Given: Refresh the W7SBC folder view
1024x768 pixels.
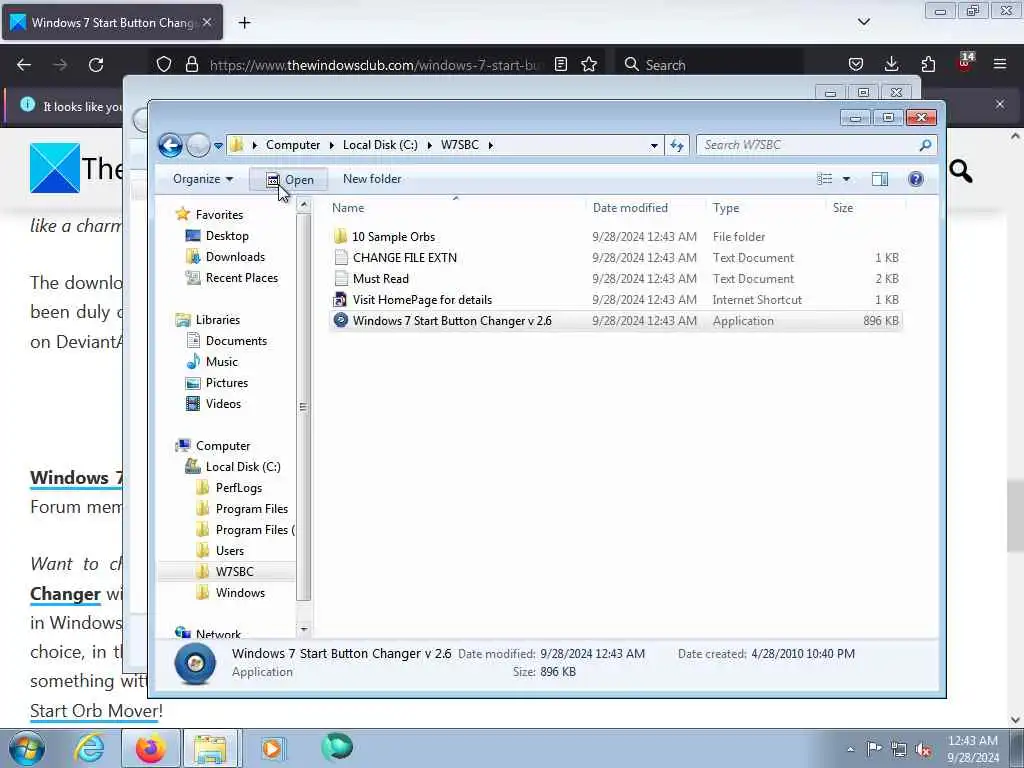Looking at the screenshot, I should 677,145.
